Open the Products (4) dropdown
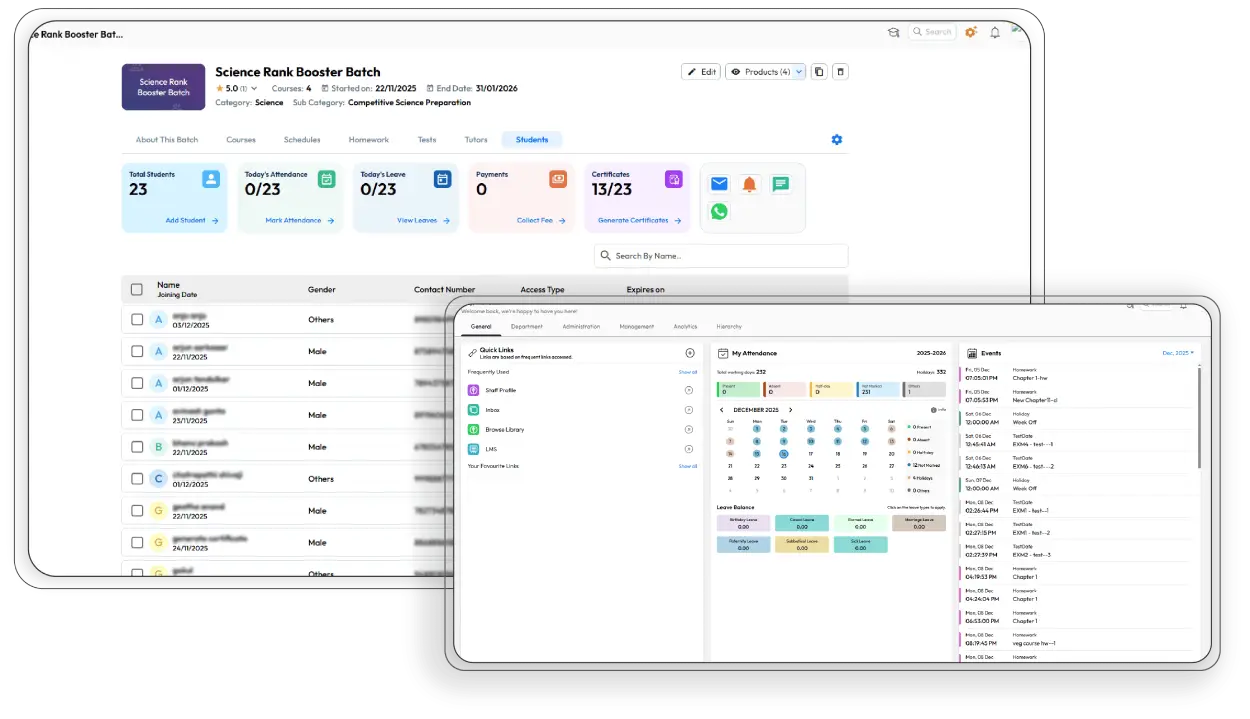1250x719 pixels. click(766, 71)
